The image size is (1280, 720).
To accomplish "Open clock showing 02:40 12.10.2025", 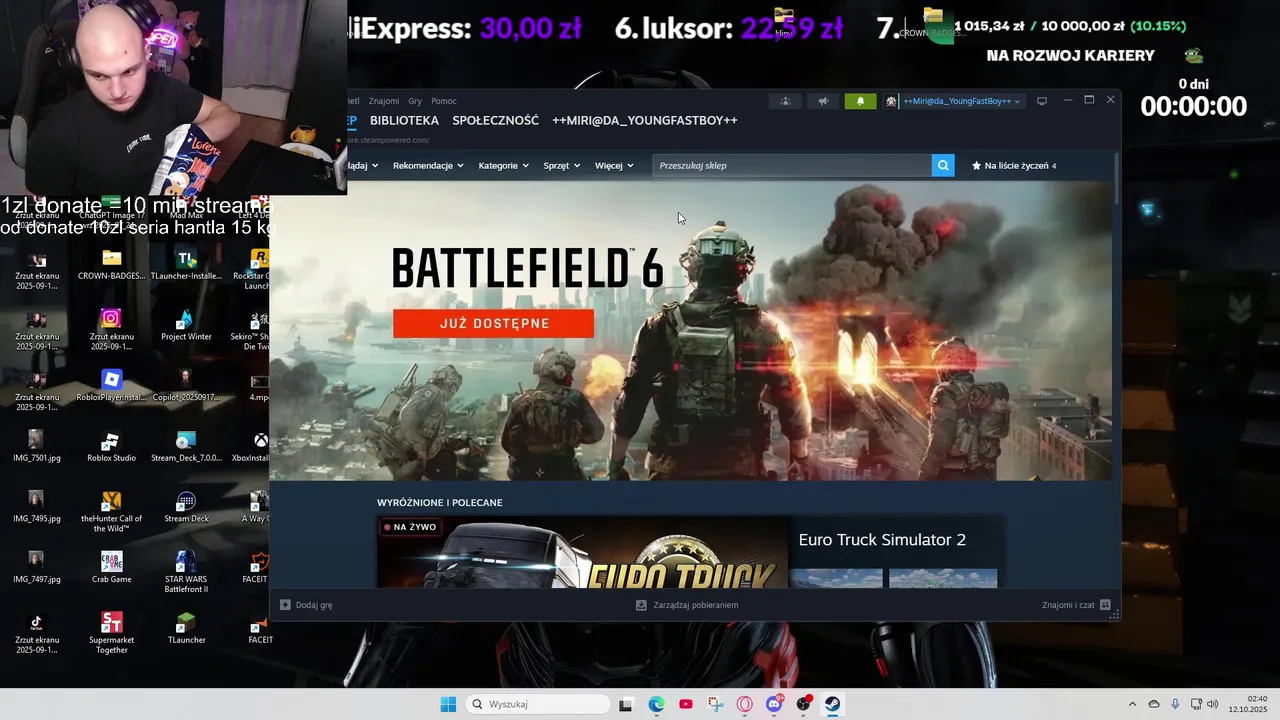I will click(1248, 704).
